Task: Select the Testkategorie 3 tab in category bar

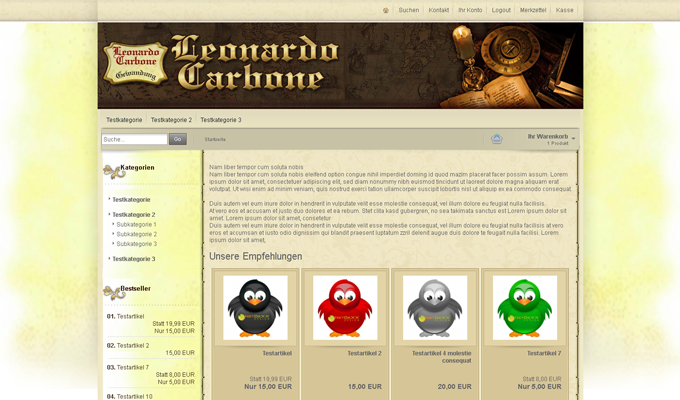Action: [221, 120]
